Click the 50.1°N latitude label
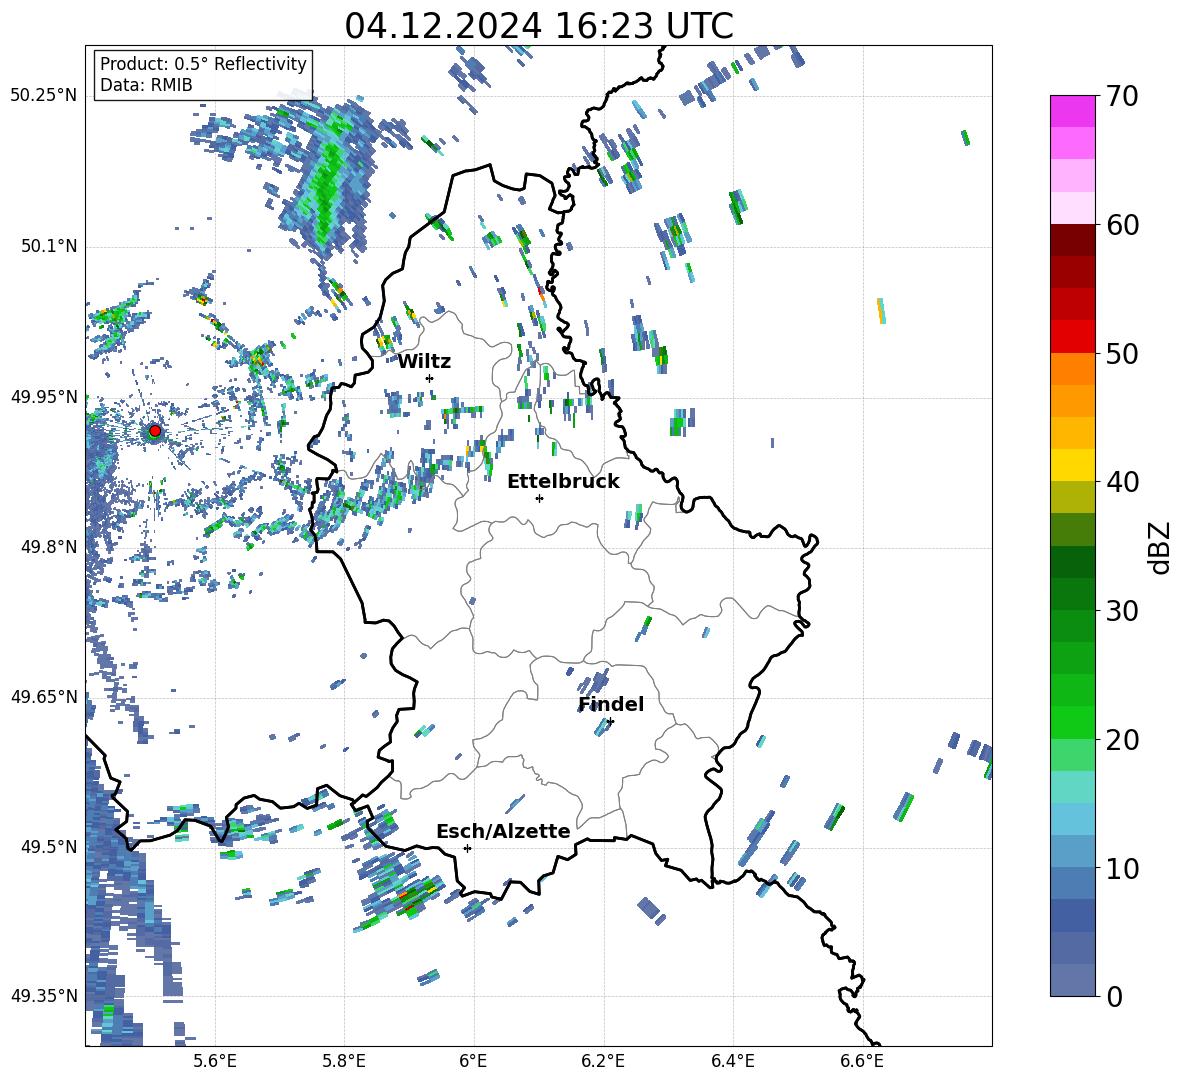Viewport: 1184px width, 1081px height. coord(48,246)
